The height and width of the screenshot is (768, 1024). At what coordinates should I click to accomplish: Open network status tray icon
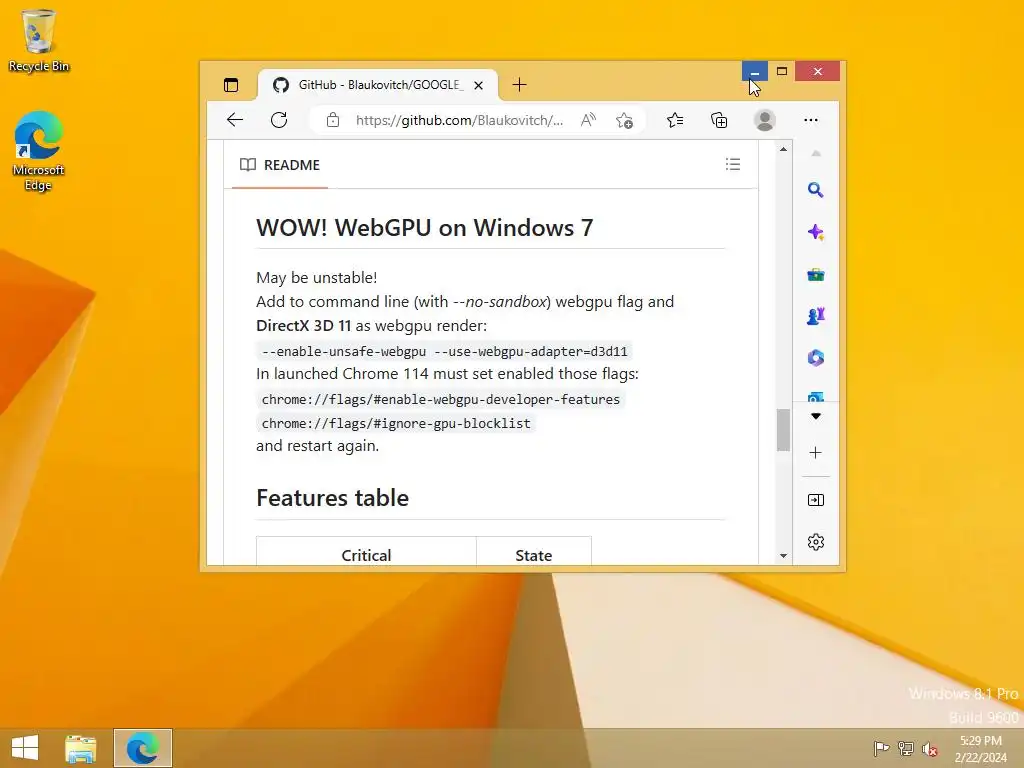906,748
